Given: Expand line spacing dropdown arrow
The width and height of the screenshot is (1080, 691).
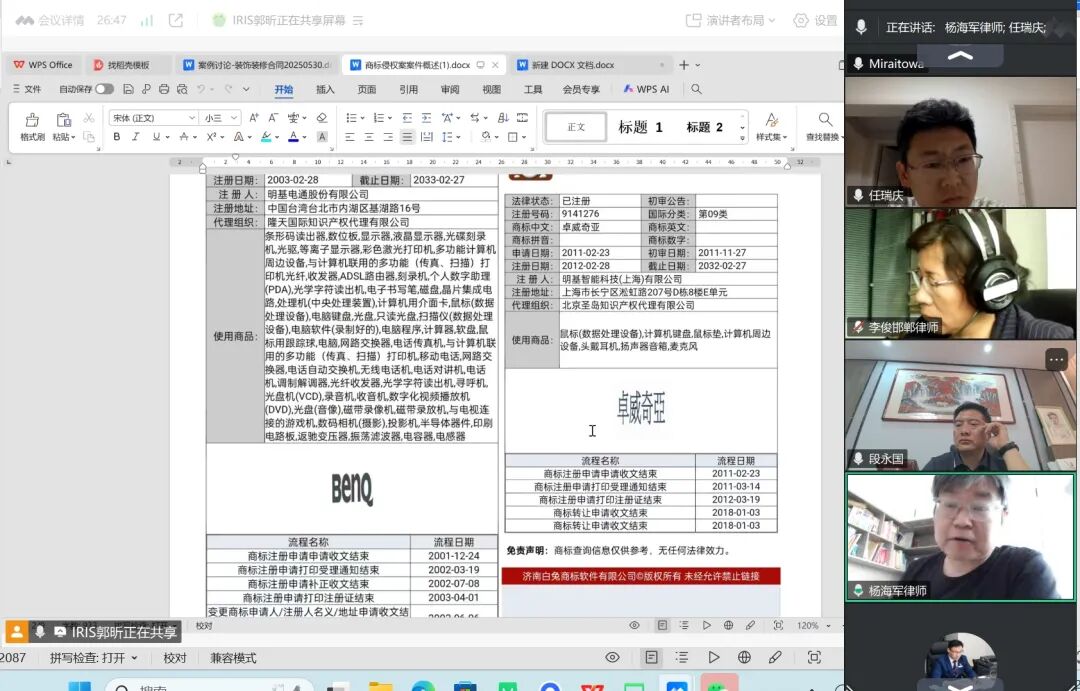Looking at the screenshot, I should point(459,138).
